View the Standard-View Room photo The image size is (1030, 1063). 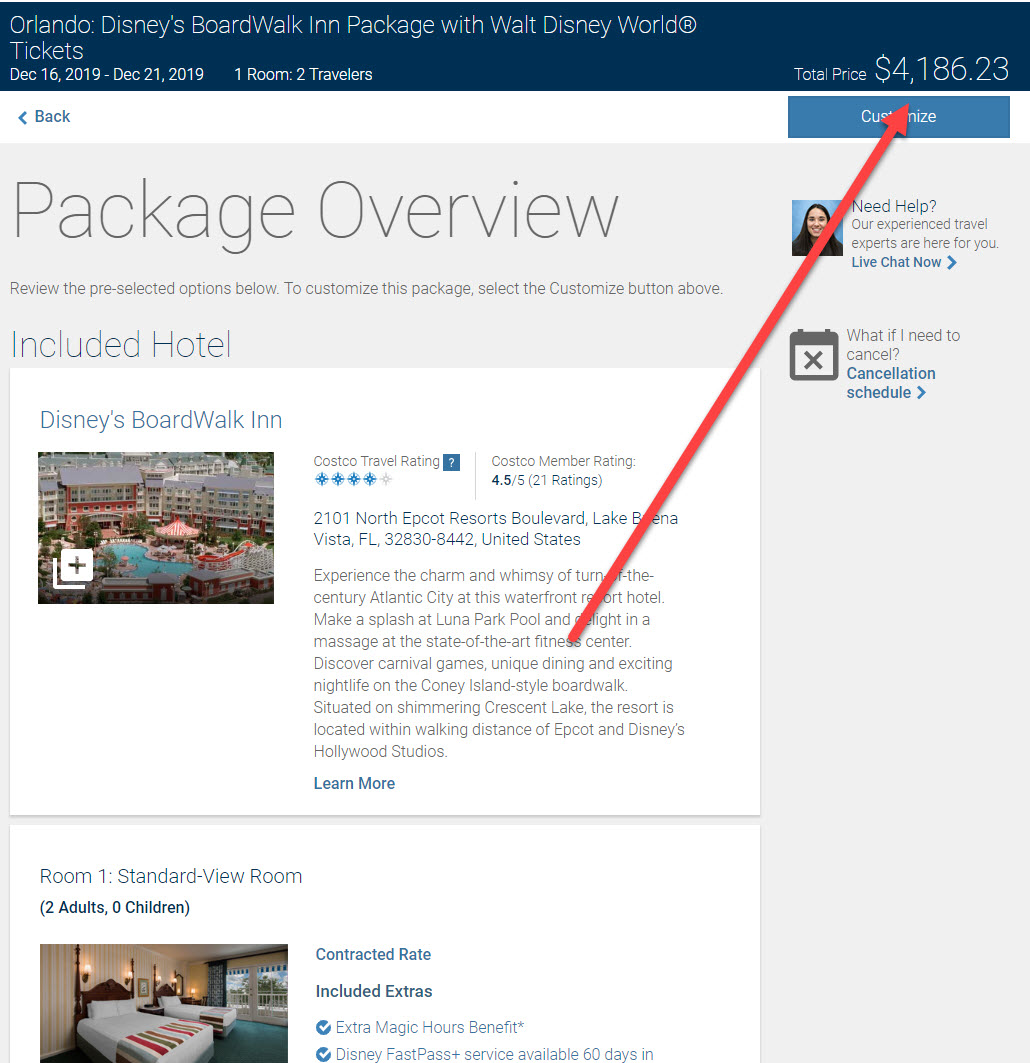pyautogui.click(x=164, y=1003)
